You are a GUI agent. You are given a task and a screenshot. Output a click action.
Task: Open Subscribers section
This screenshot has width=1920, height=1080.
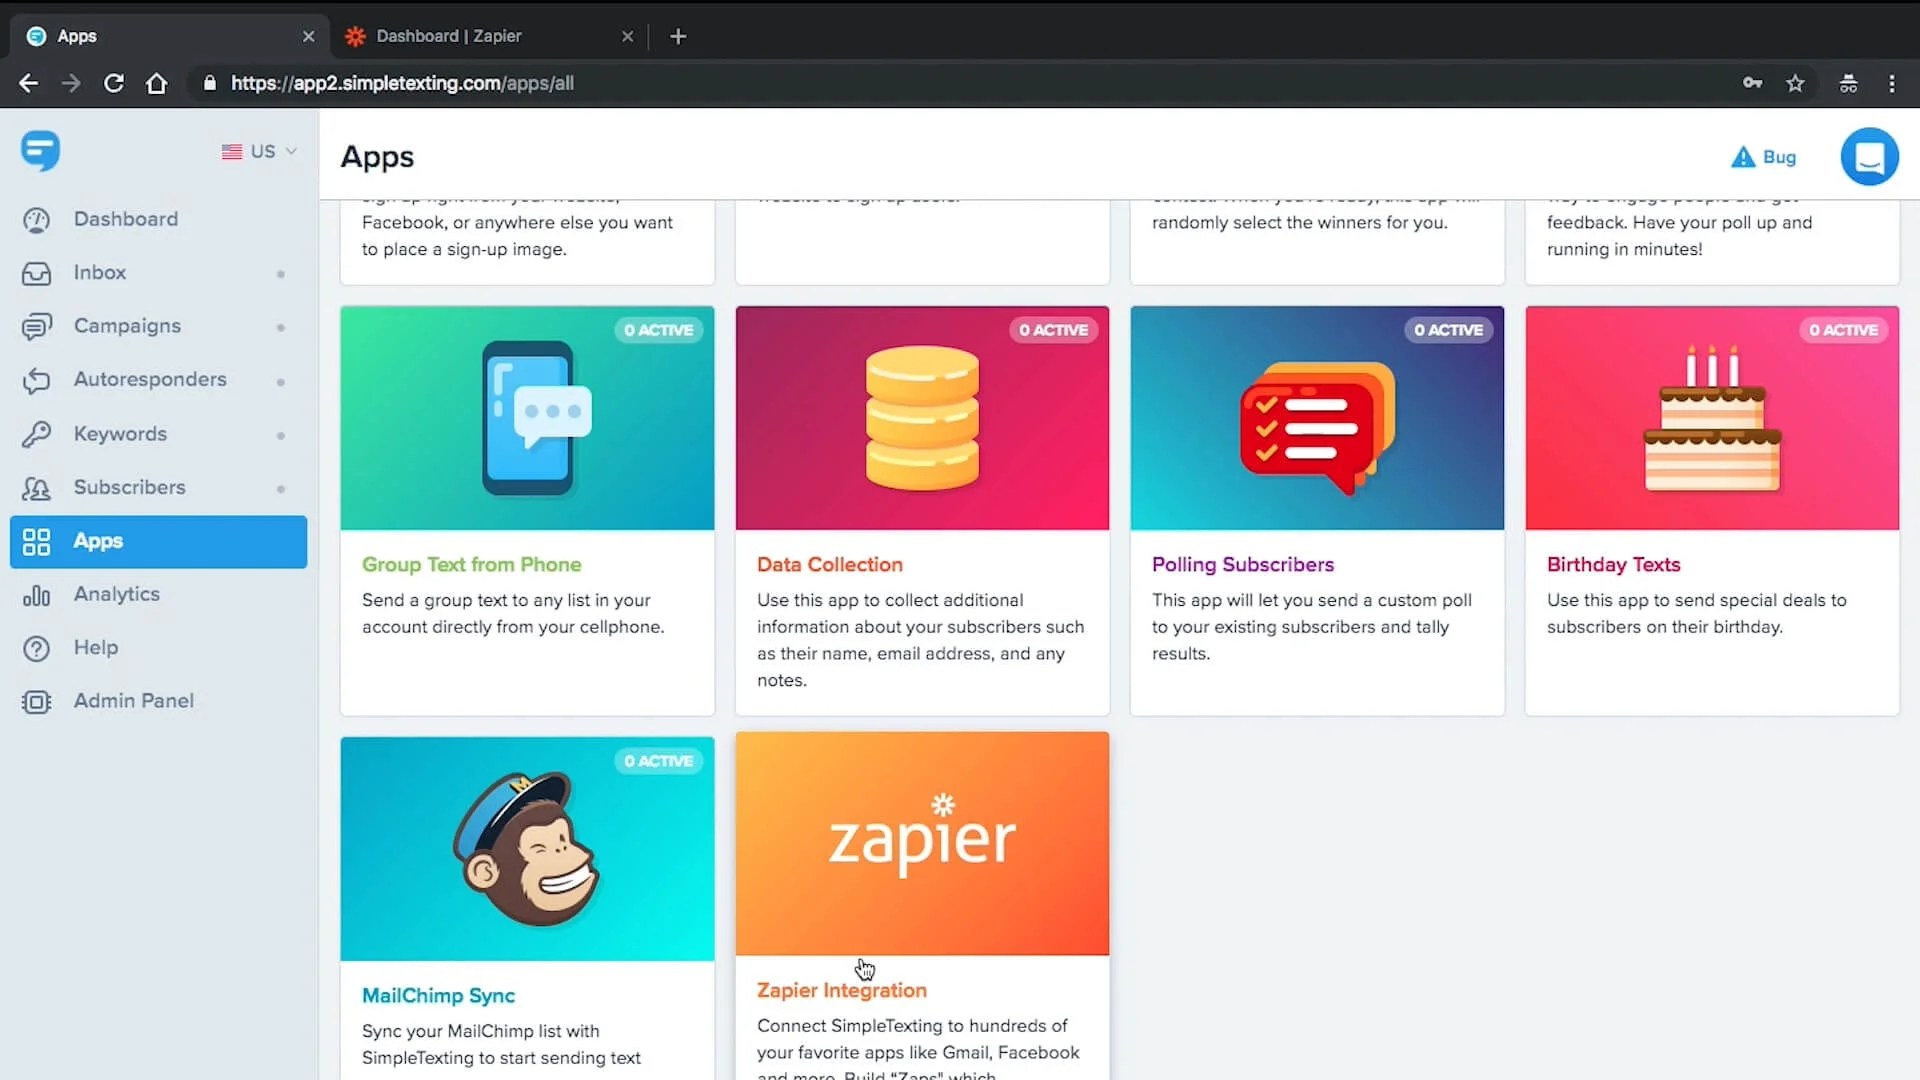(129, 487)
